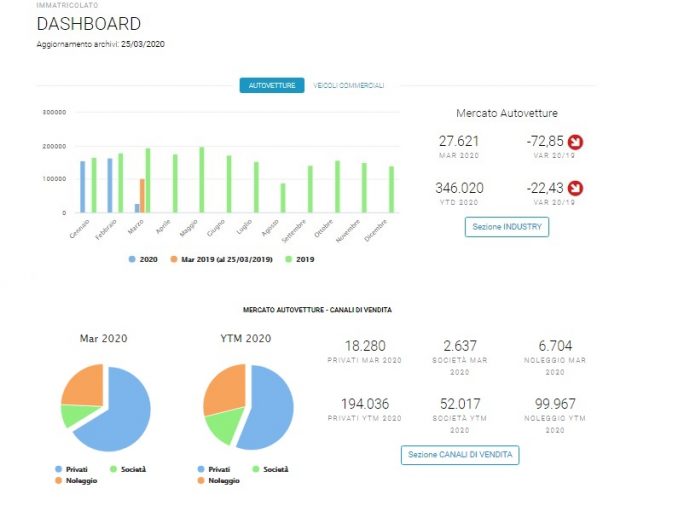
Task: Click the blue Gennaio 2020 bar
Action: pyautogui.click(x=83, y=187)
